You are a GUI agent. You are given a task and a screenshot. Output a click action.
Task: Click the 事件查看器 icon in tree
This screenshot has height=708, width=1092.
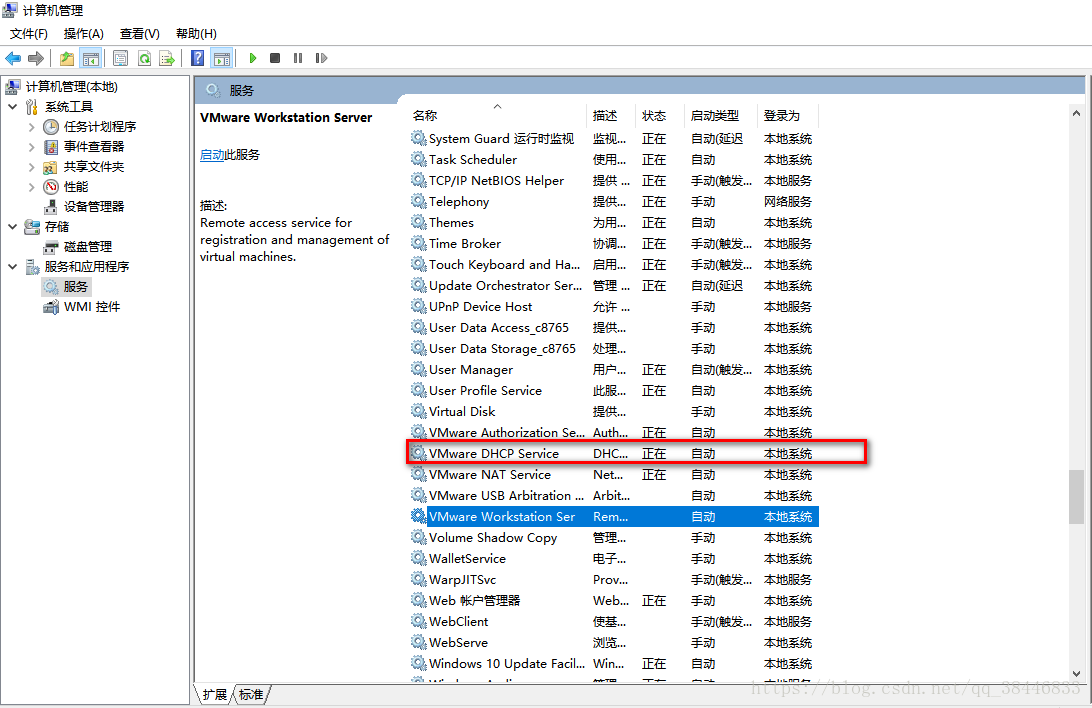[x=51, y=147]
